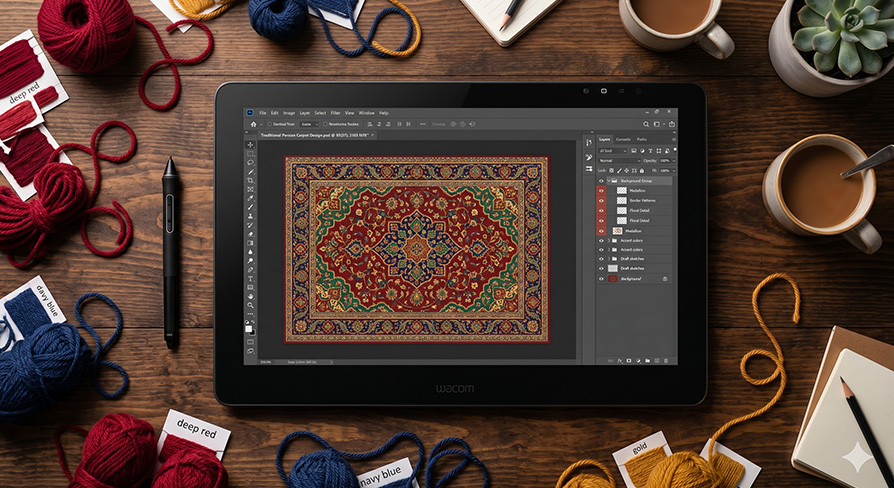The height and width of the screenshot is (488, 894).
Task: Select the Eyedropper tool
Action: click(251, 198)
